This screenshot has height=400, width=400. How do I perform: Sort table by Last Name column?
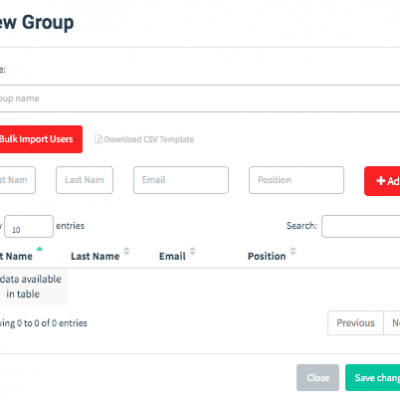[x=95, y=256]
